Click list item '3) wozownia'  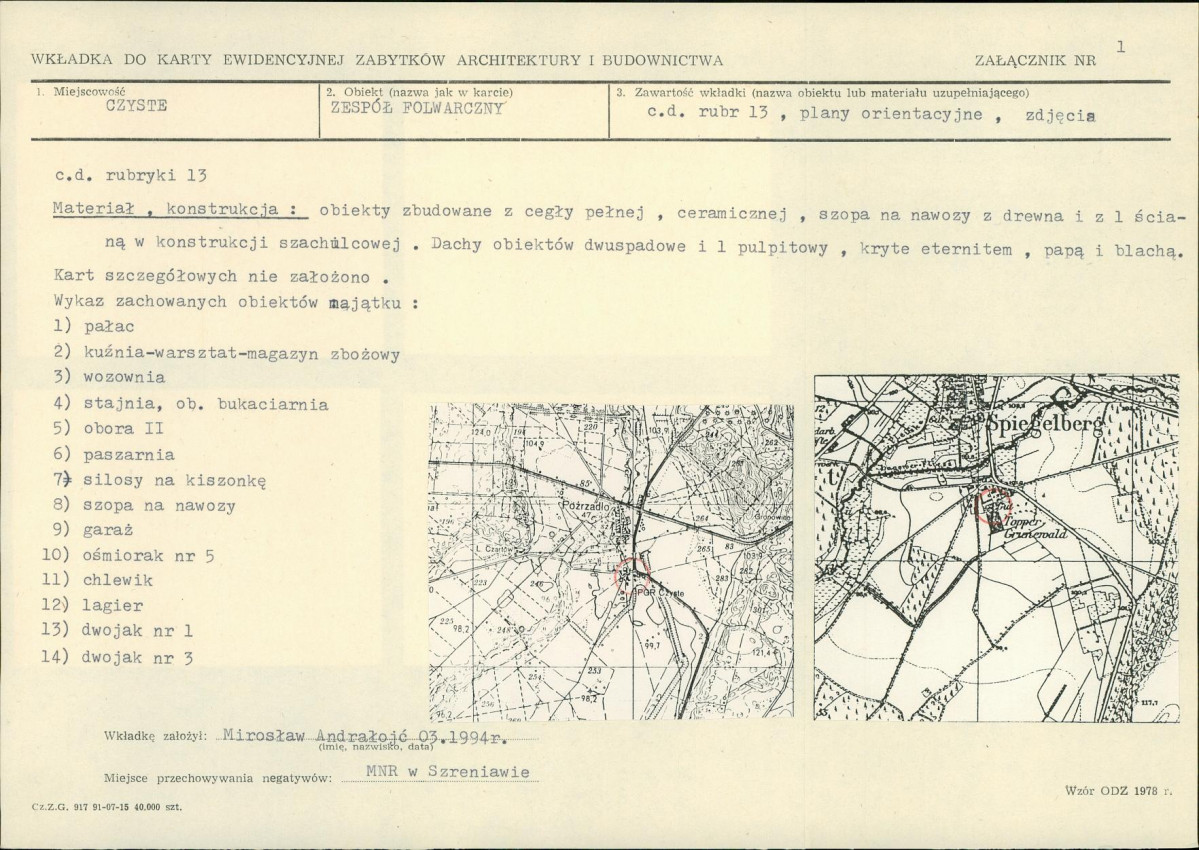(111, 378)
